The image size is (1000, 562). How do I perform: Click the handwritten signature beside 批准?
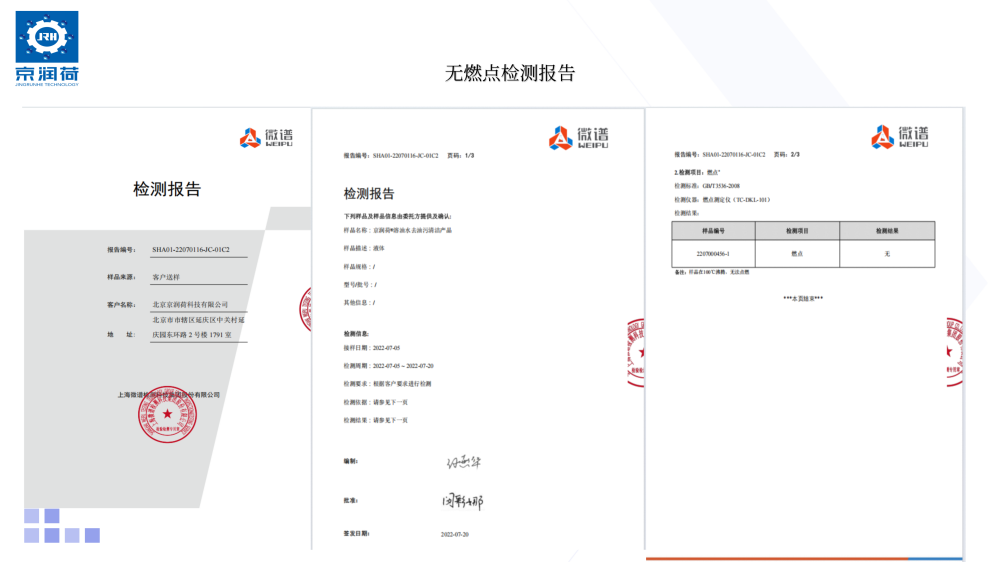tap(462, 501)
